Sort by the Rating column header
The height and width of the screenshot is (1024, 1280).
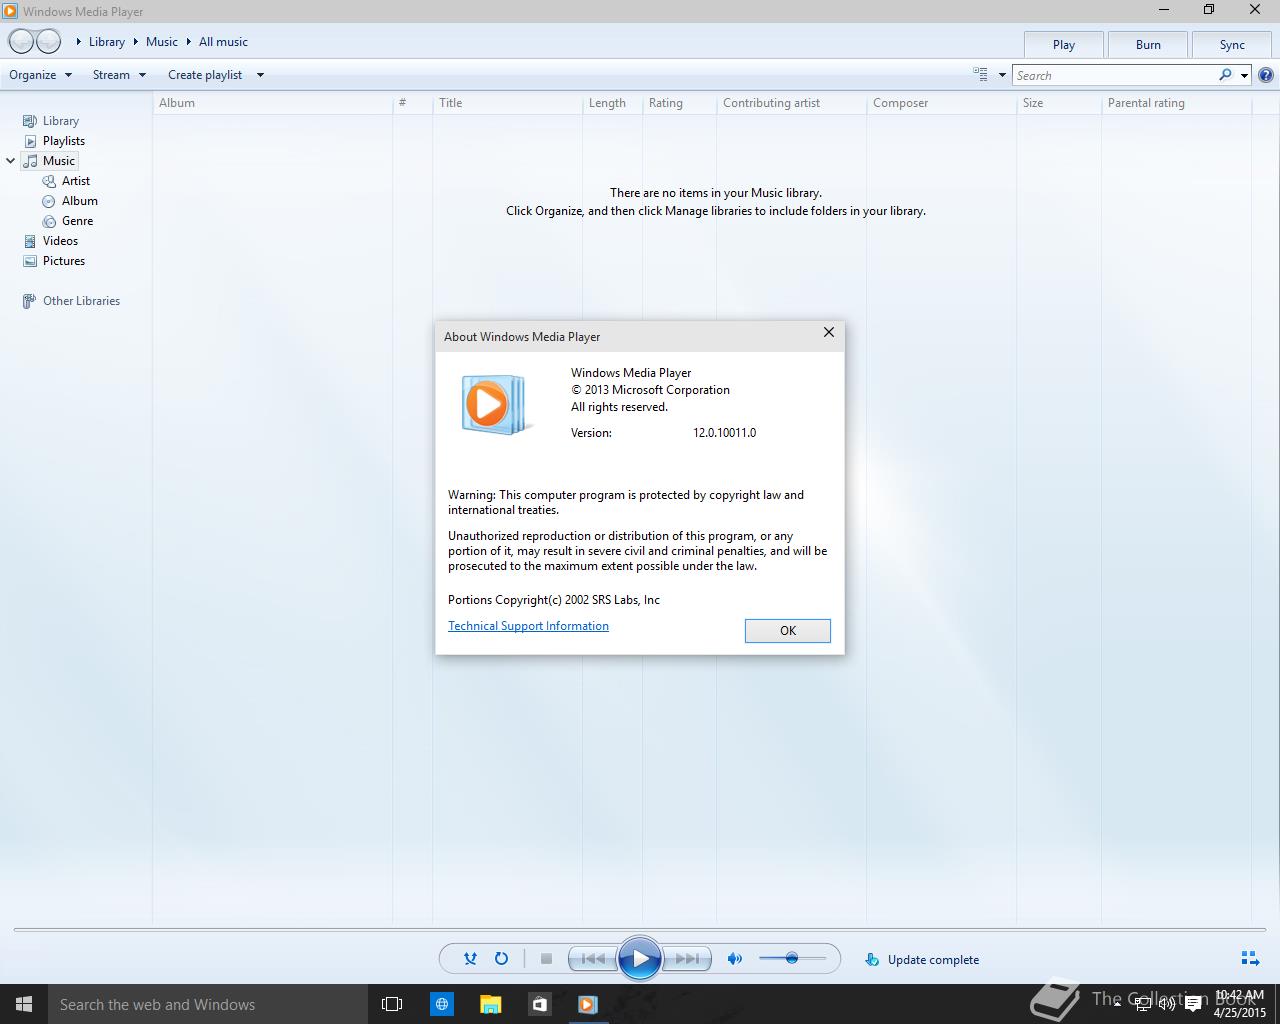tap(679, 103)
